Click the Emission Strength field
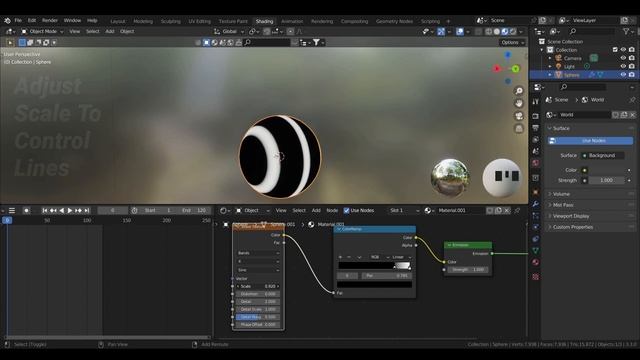 pyautogui.click(x=468, y=270)
